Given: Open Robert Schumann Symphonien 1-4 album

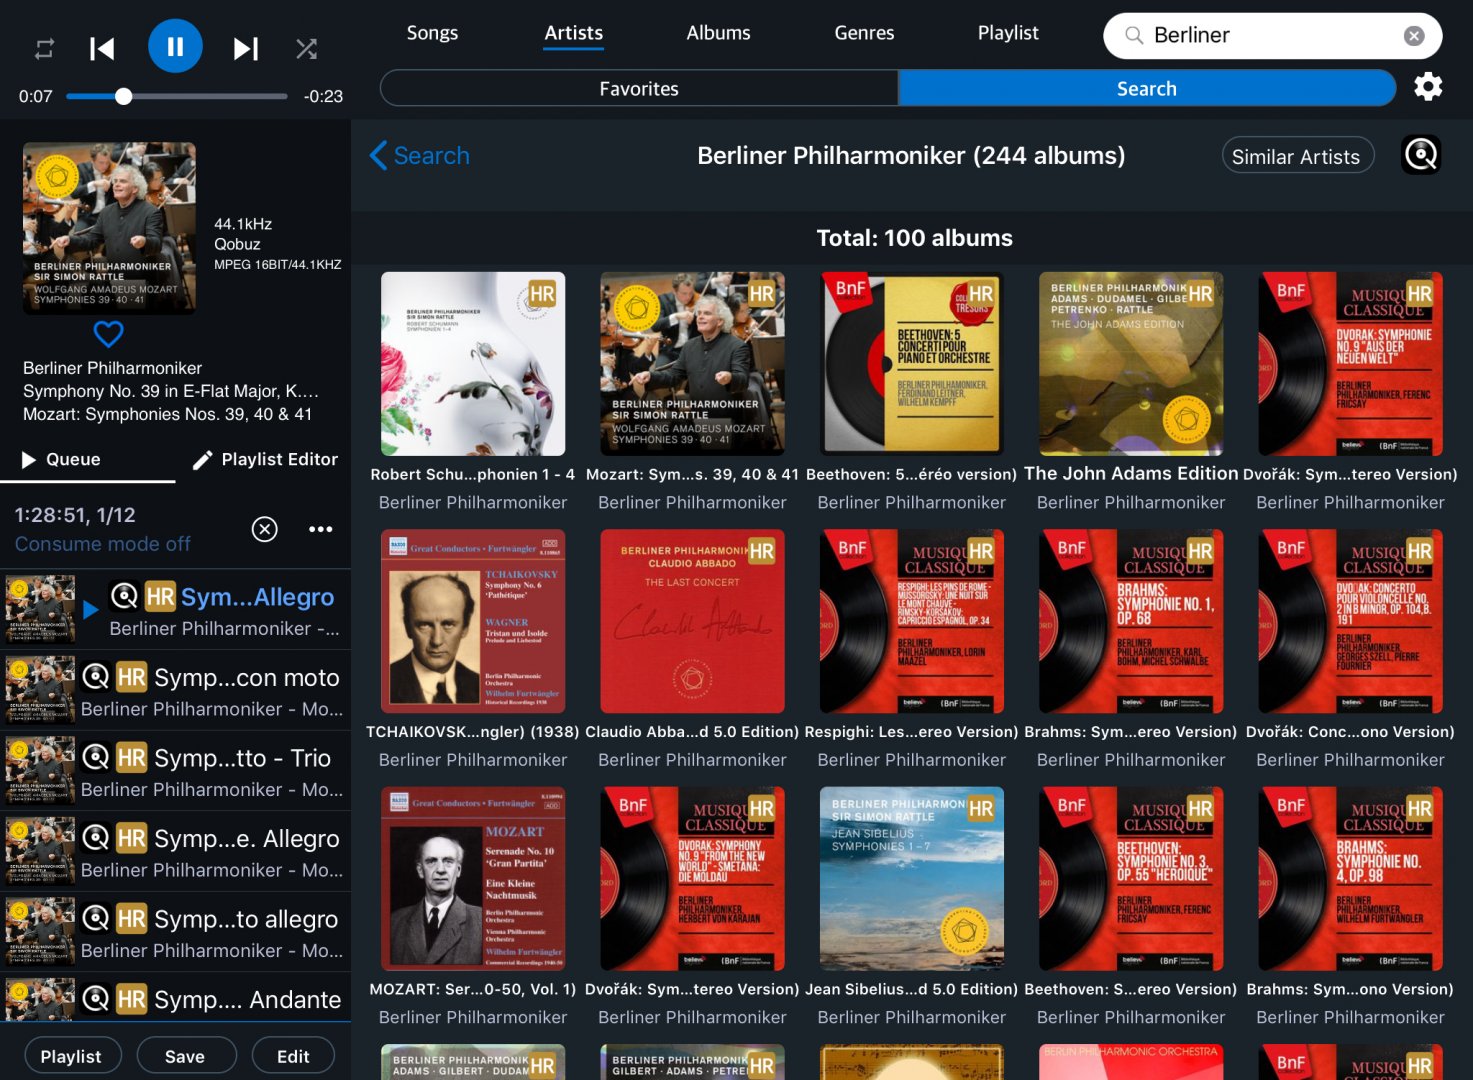Looking at the screenshot, I should 473,364.
